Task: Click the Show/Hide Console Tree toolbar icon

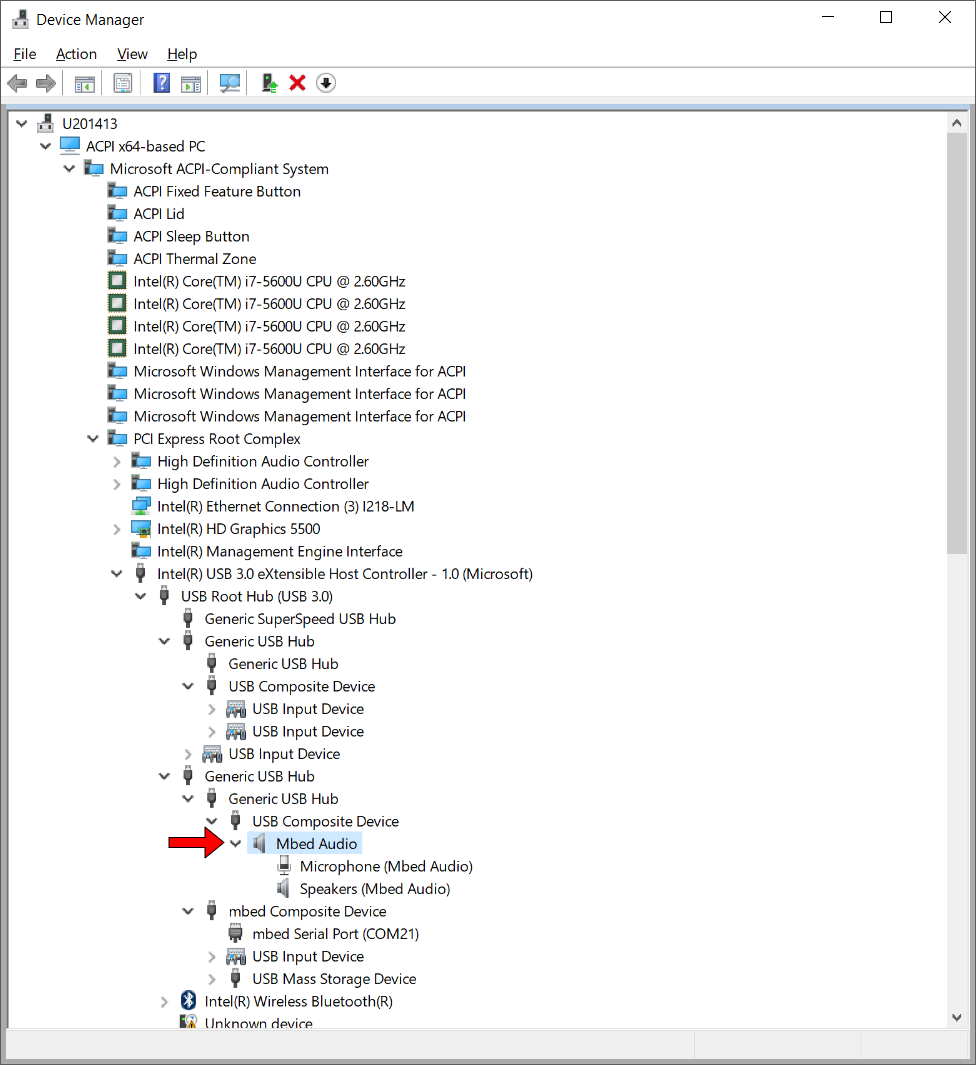Action: pyautogui.click(x=84, y=82)
